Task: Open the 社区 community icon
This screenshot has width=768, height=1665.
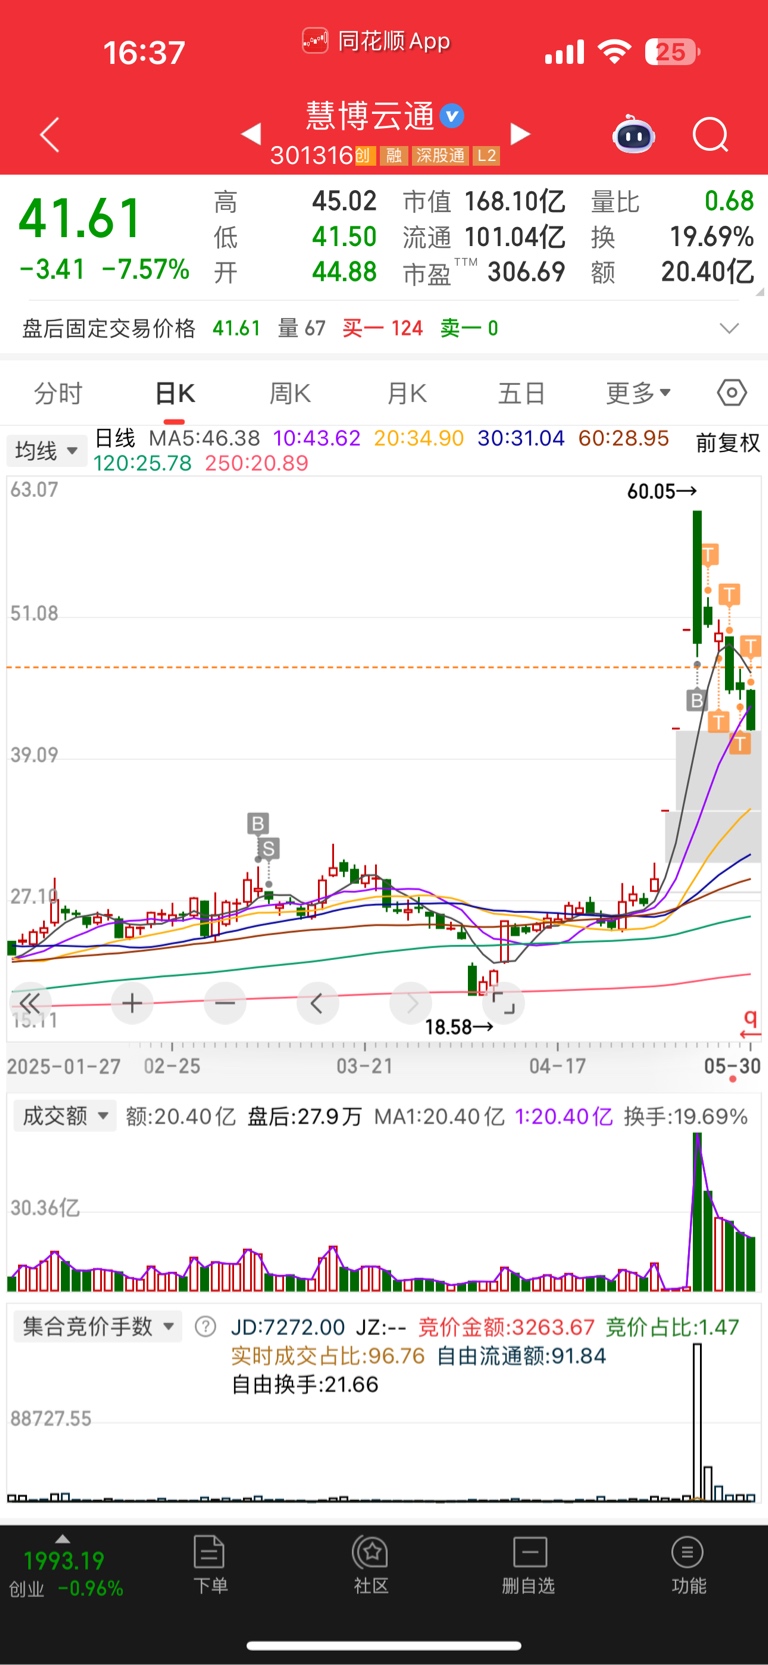Action: 371,1565
